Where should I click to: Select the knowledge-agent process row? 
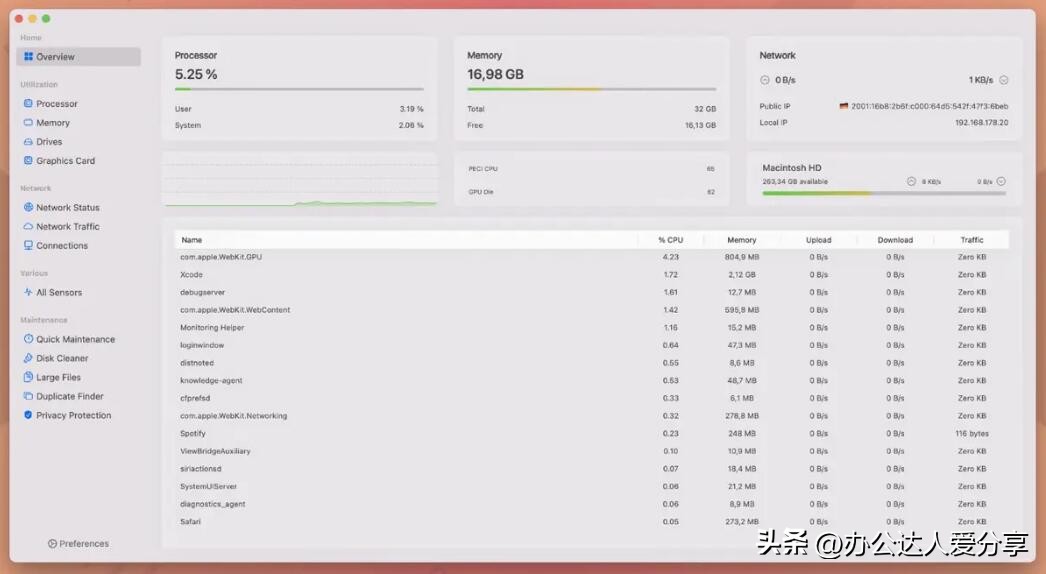[x=592, y=380]
